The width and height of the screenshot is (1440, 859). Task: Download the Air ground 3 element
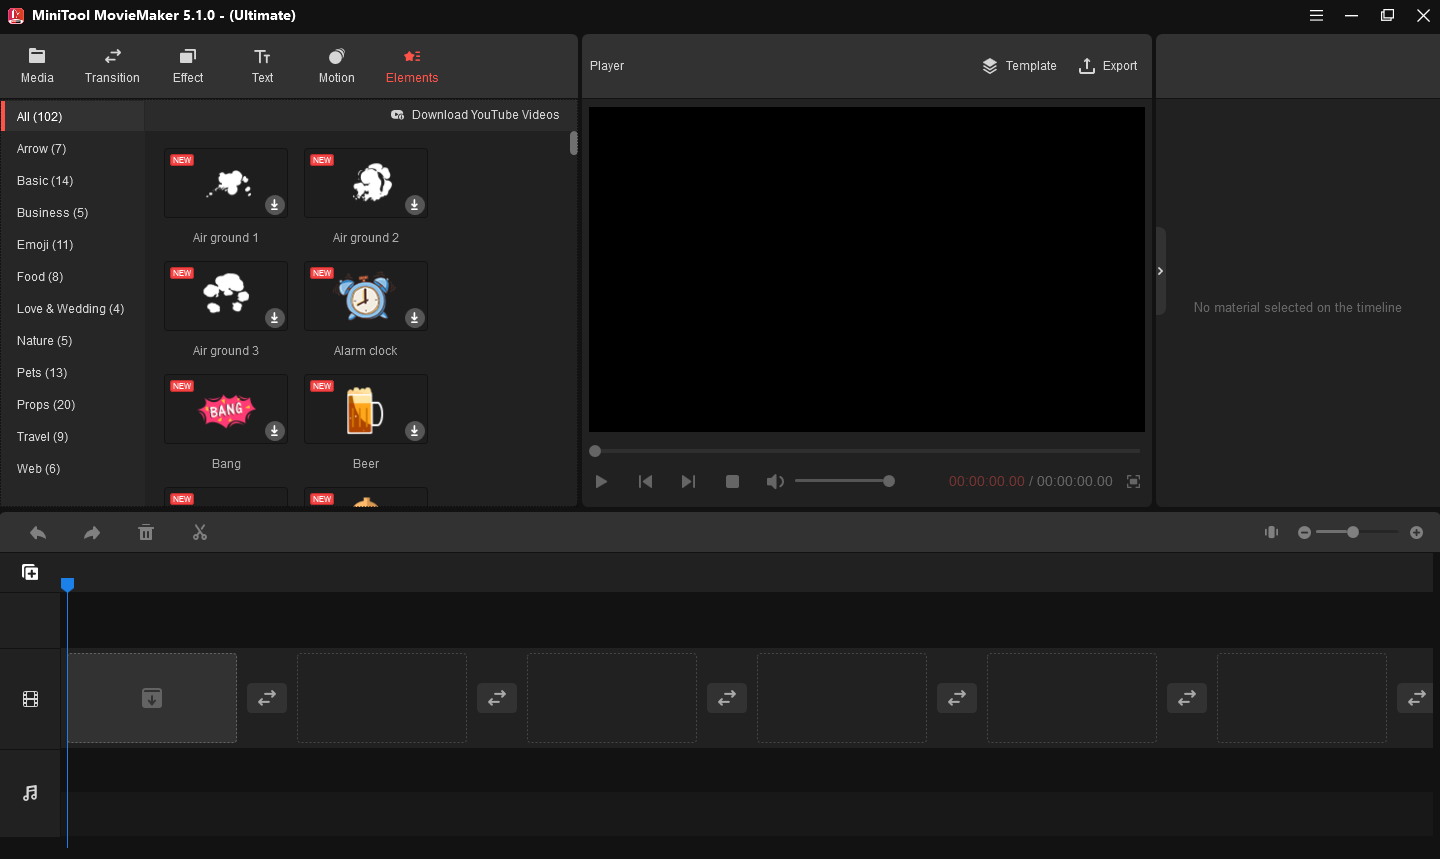pyautogui.click(x=275, y=318)
